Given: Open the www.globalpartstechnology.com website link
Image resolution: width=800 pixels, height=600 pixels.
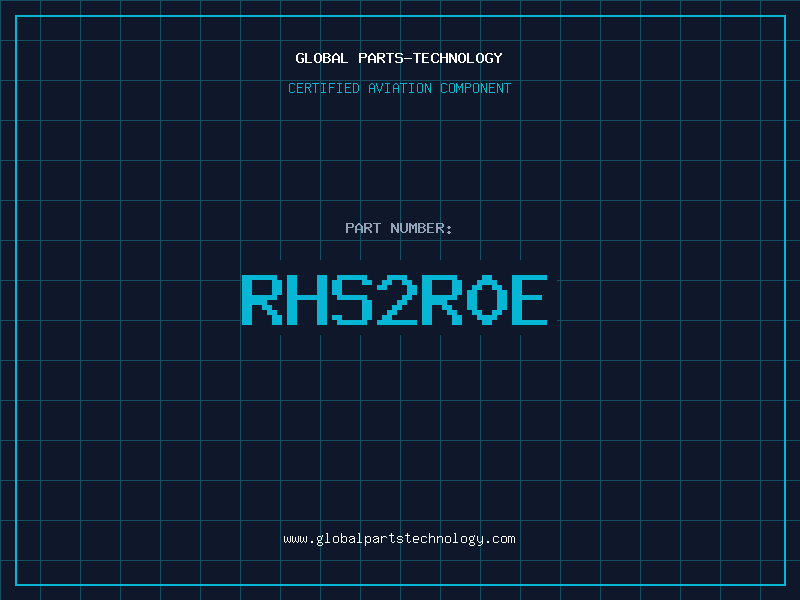Looking at the screenshot, I should pyautogui.click(x=399, y=539).
